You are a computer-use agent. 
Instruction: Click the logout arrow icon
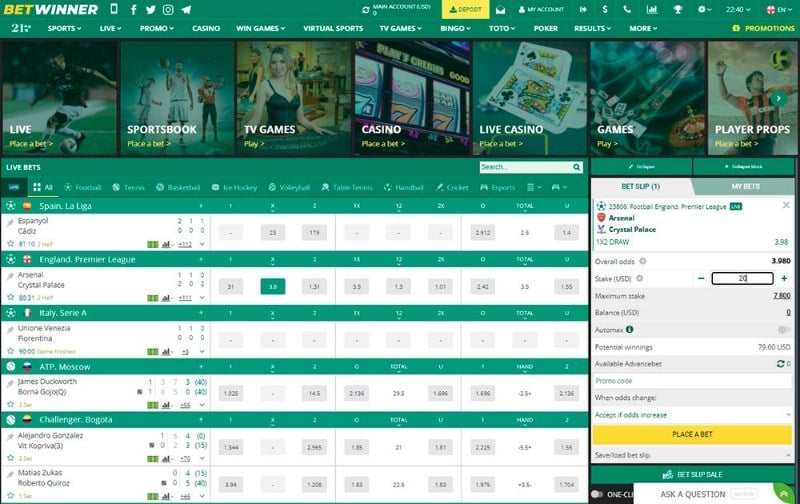point(583,9)
